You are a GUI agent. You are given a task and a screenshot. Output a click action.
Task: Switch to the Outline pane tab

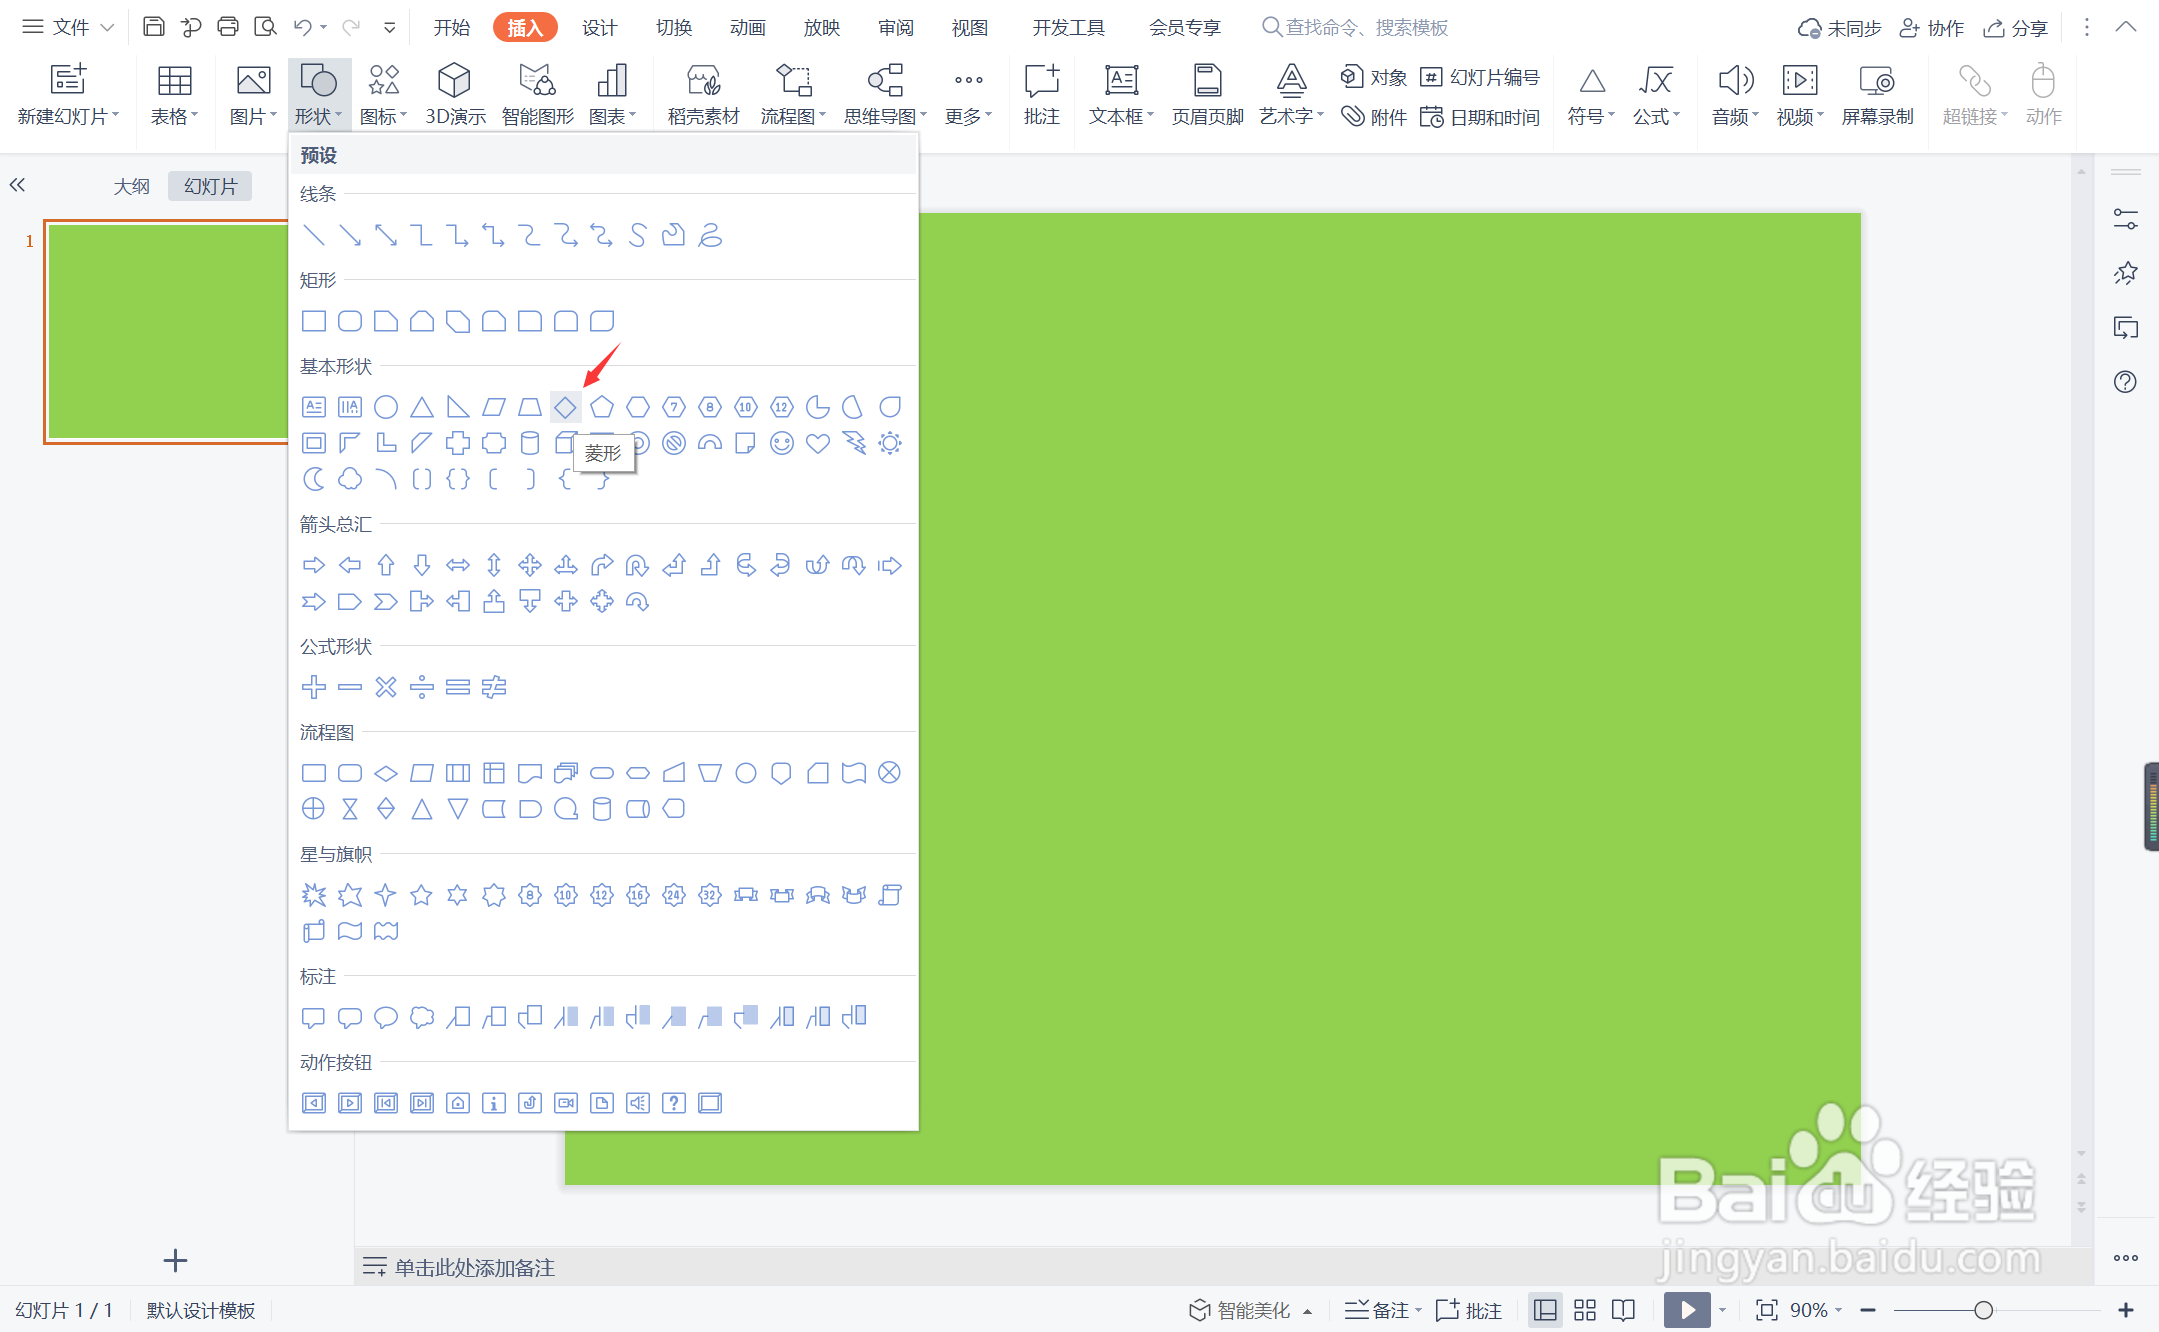pyautogui.click(x=131, y=186)
